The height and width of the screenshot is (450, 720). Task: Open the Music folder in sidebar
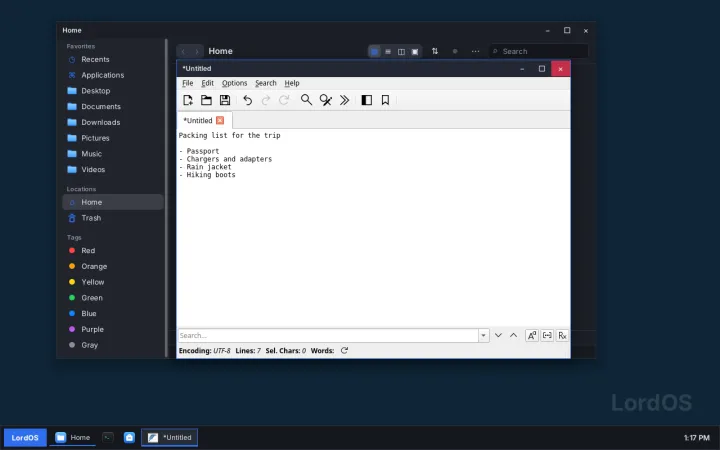113,154
